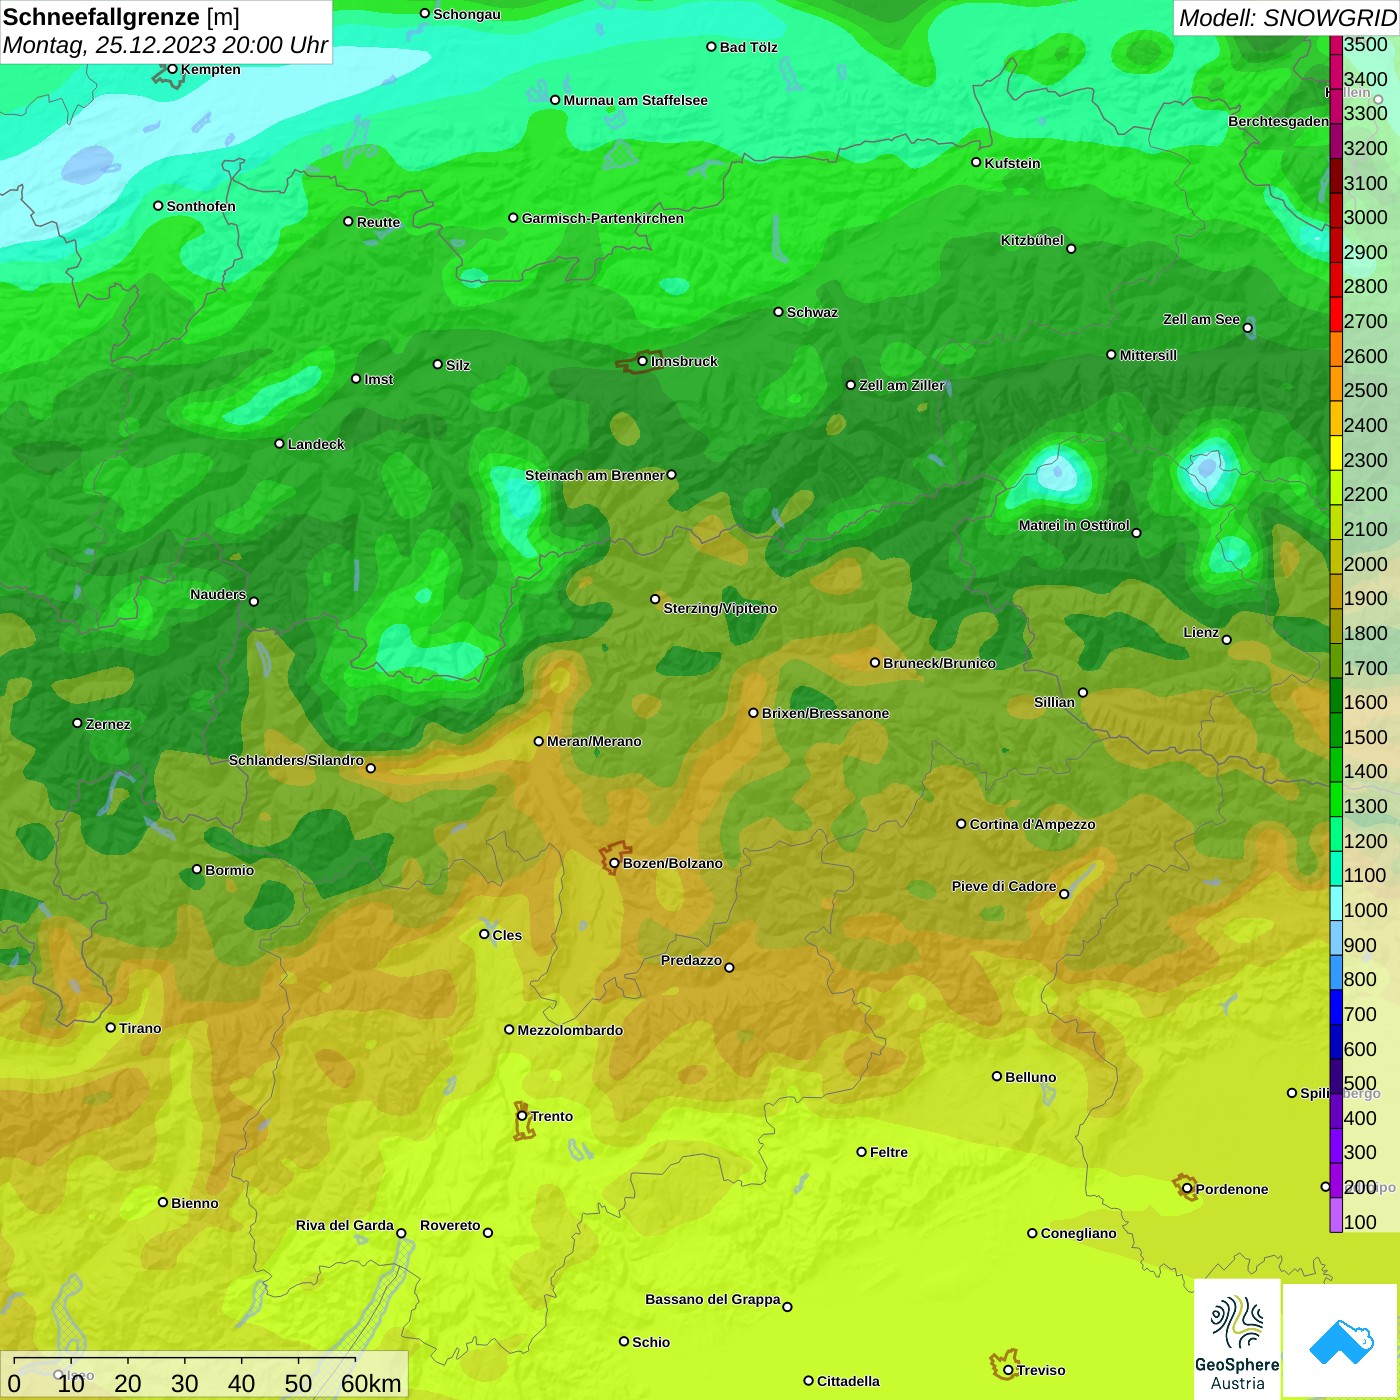Click the Mittersill label

(1148, 355)
